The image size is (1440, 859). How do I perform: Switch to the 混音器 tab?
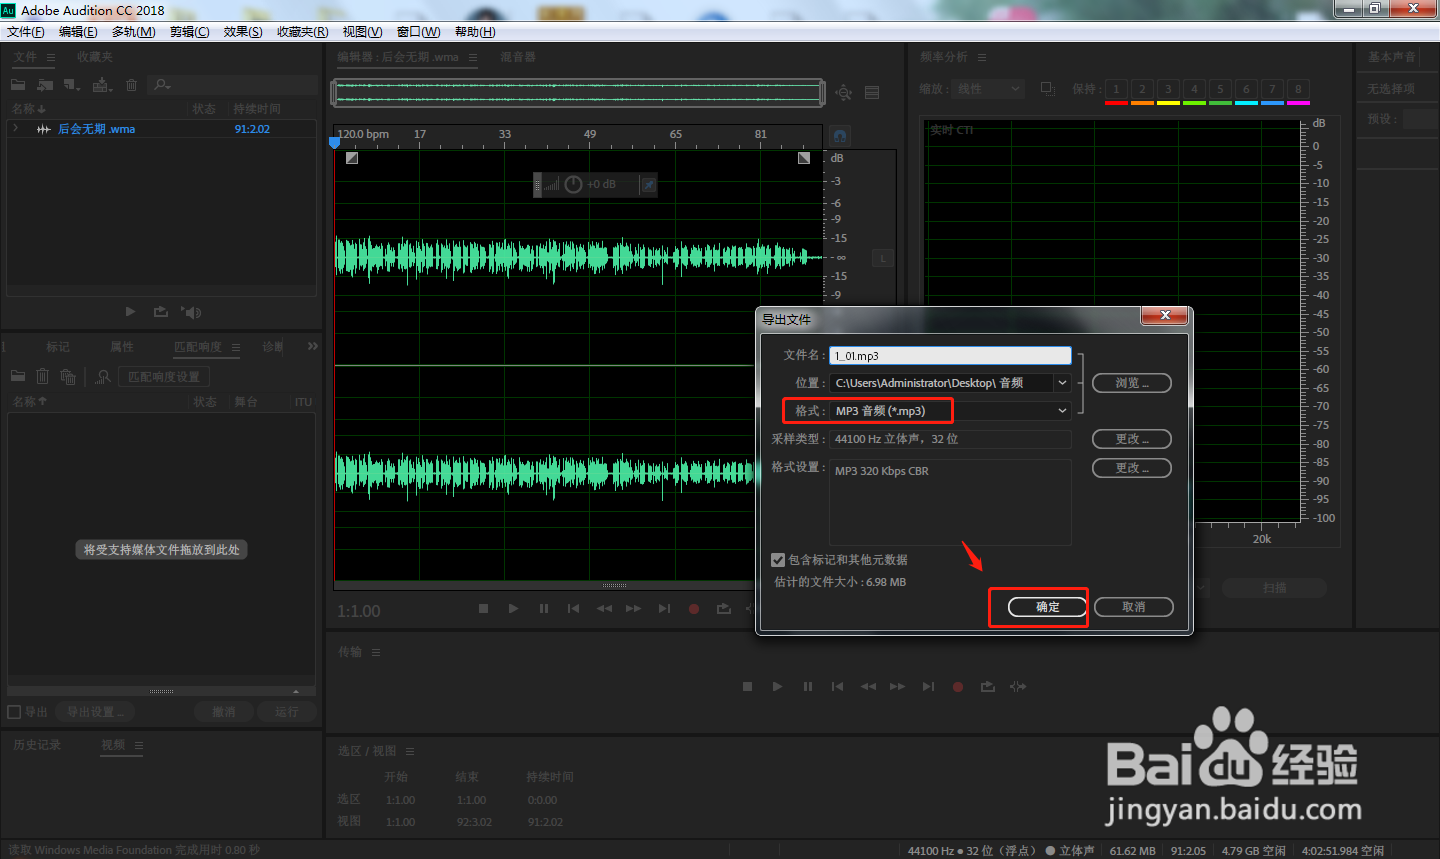pyautogui.click(x=518, y=57)
